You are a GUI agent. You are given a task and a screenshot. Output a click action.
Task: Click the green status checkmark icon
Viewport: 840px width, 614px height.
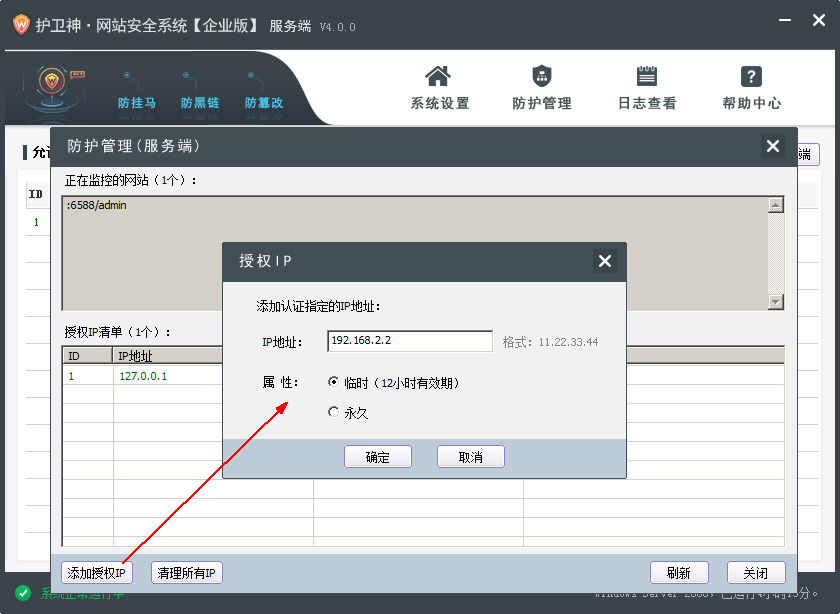click(x=23, y=593)
